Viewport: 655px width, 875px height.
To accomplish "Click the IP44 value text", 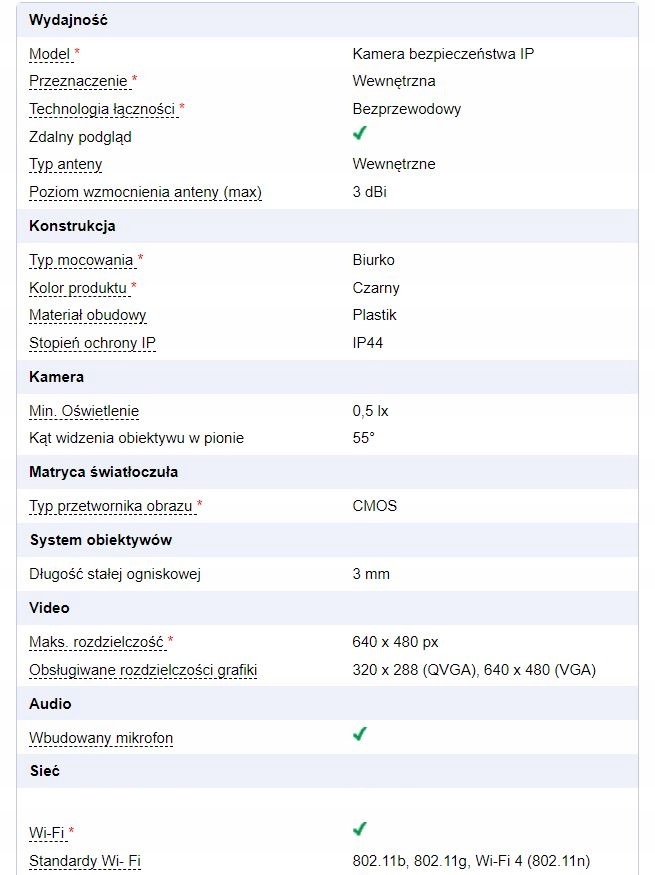I will pyautogui.click(x=368, y=343).
